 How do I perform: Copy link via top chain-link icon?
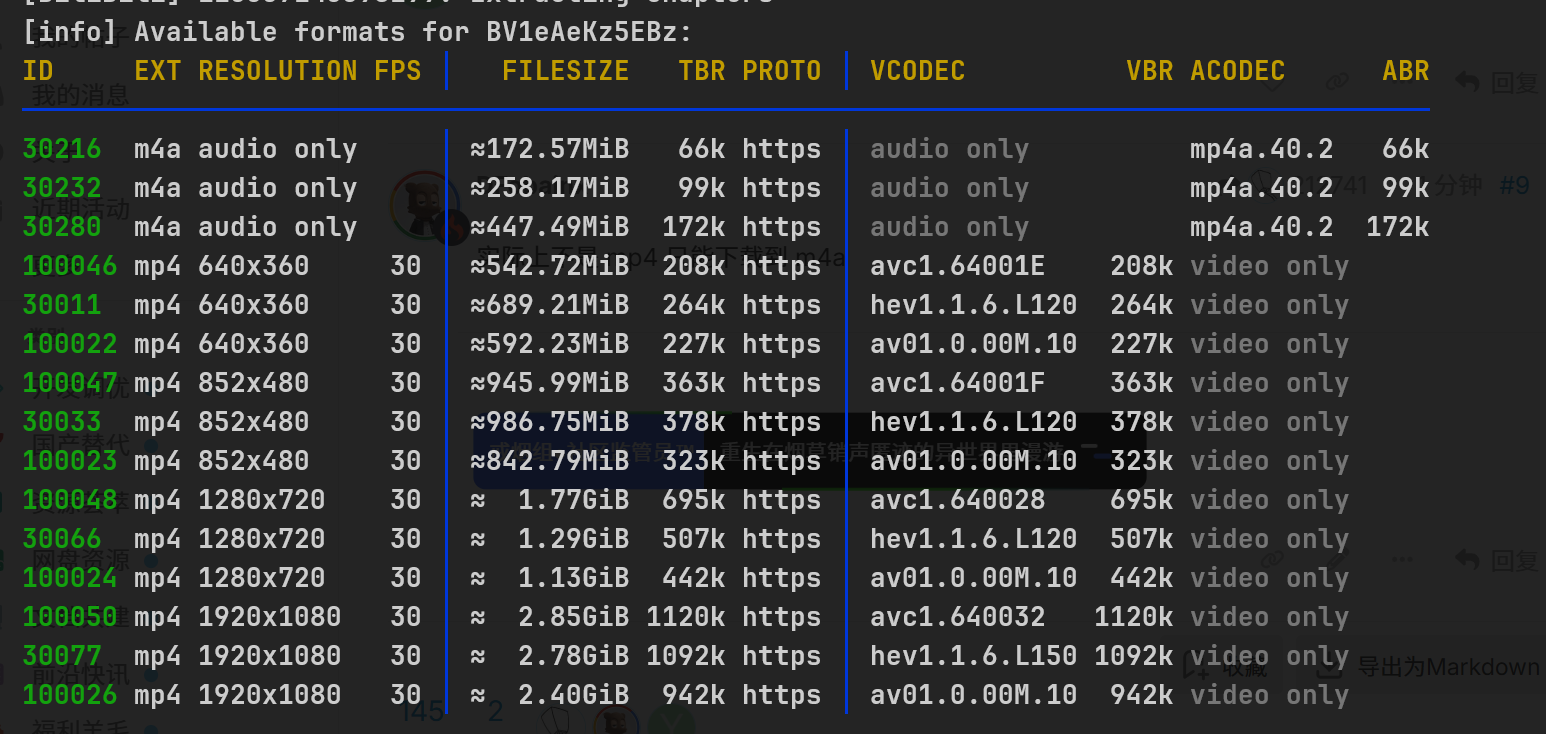[1337, 82]
